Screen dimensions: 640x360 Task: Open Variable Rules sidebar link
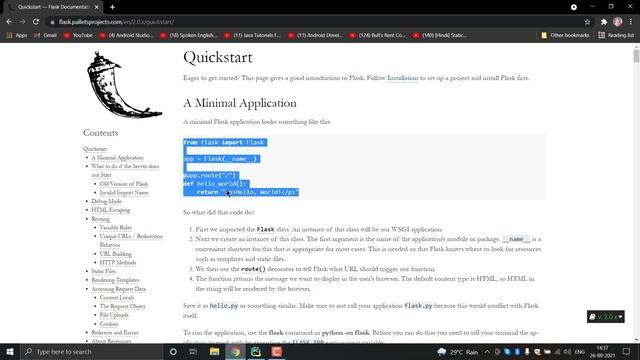coord(116,227)
